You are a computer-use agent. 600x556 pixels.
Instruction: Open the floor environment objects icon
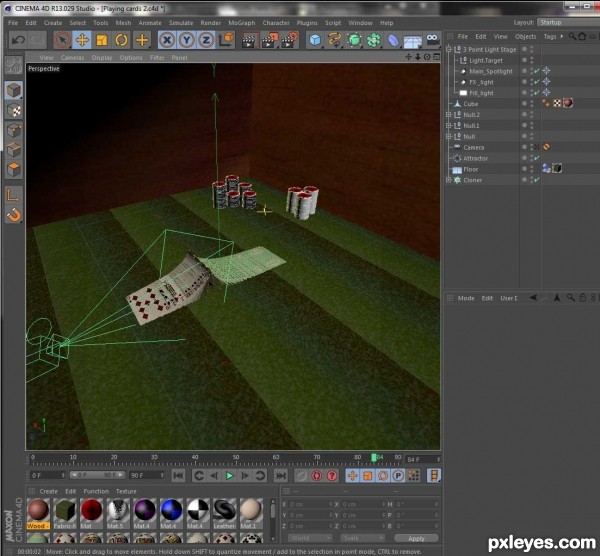[x=413, y=40]
